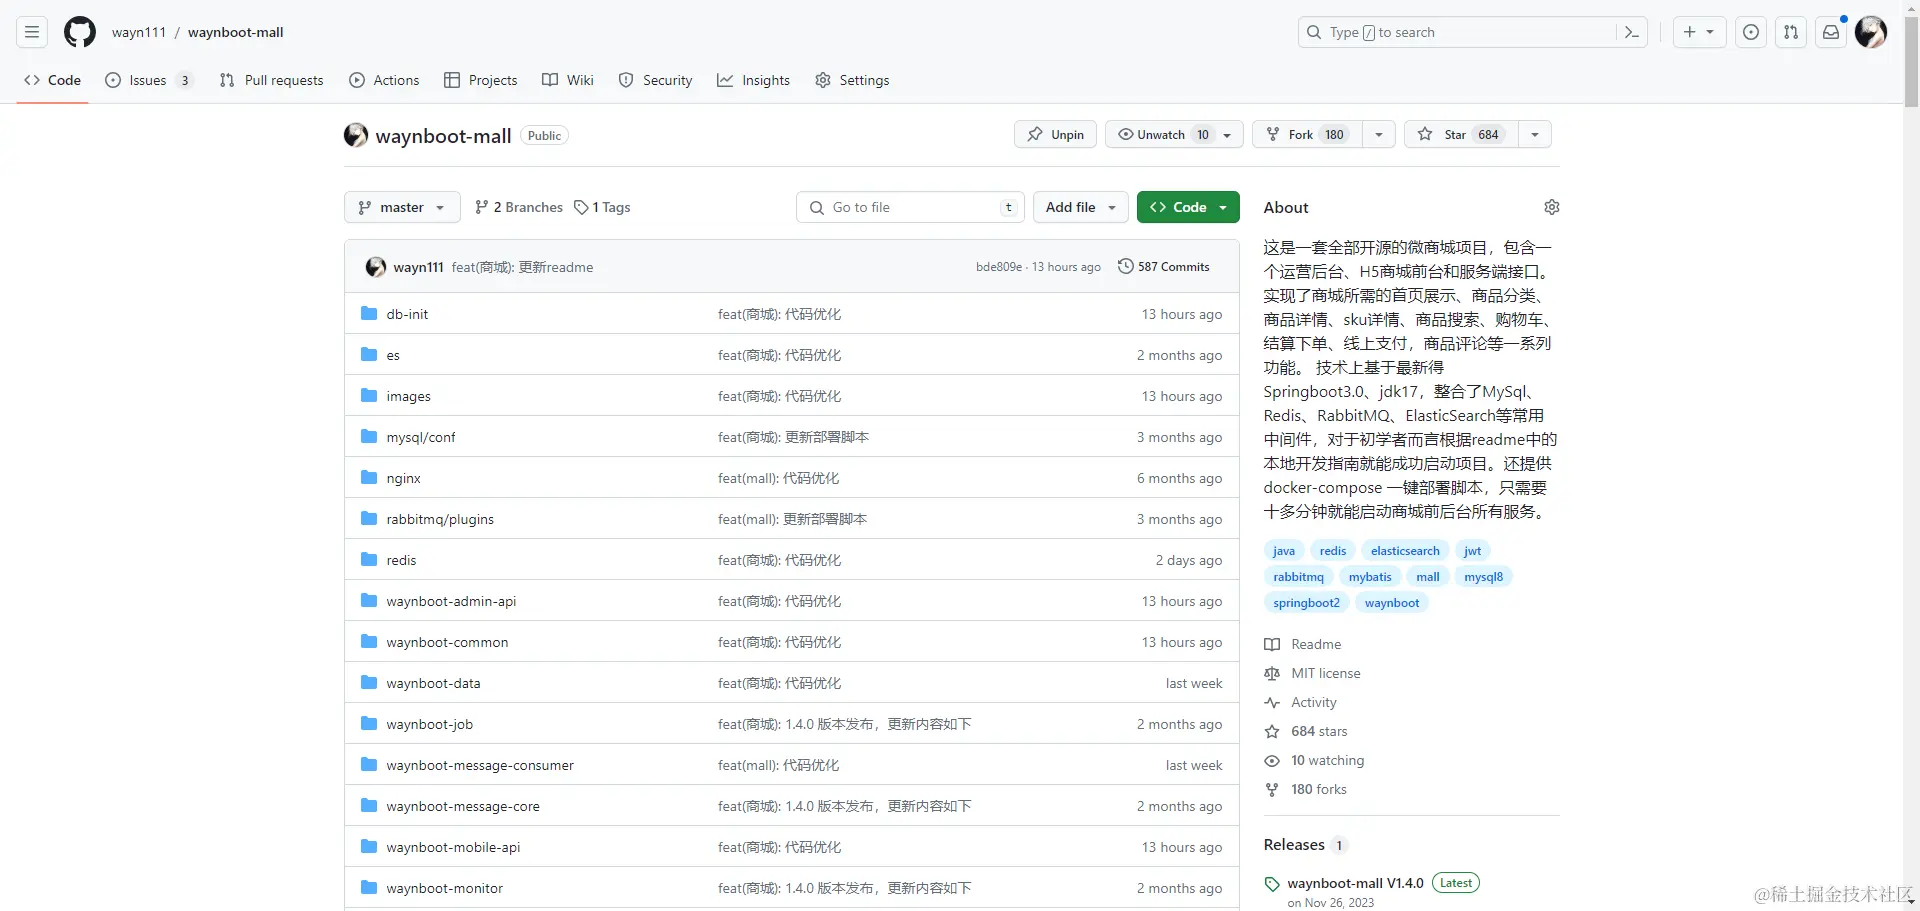View the 2 Branches link
The image size is (1920, 911).
[x=519, y=207]
